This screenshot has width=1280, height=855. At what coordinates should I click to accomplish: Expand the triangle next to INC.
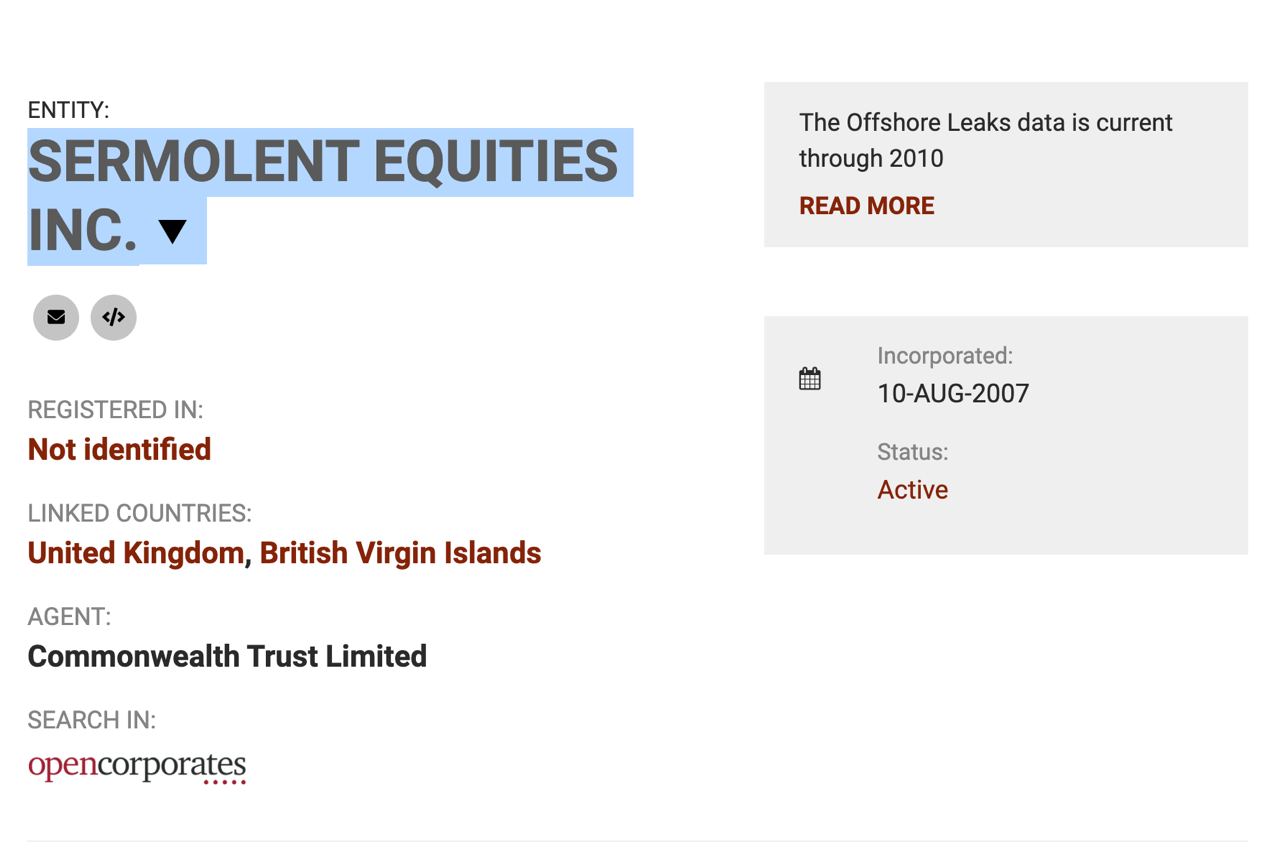pyautogui.click(x=173, y=231)
